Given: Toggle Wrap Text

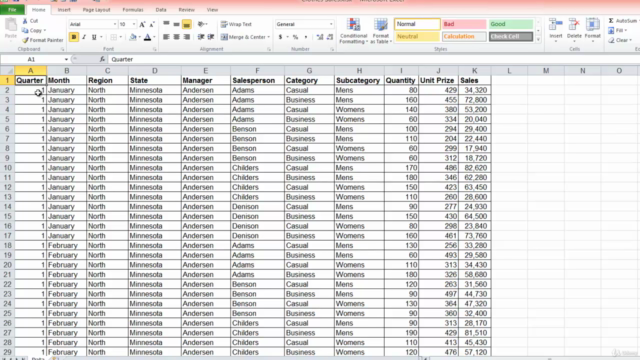Looking at the screenshot, I should point(236,24).
